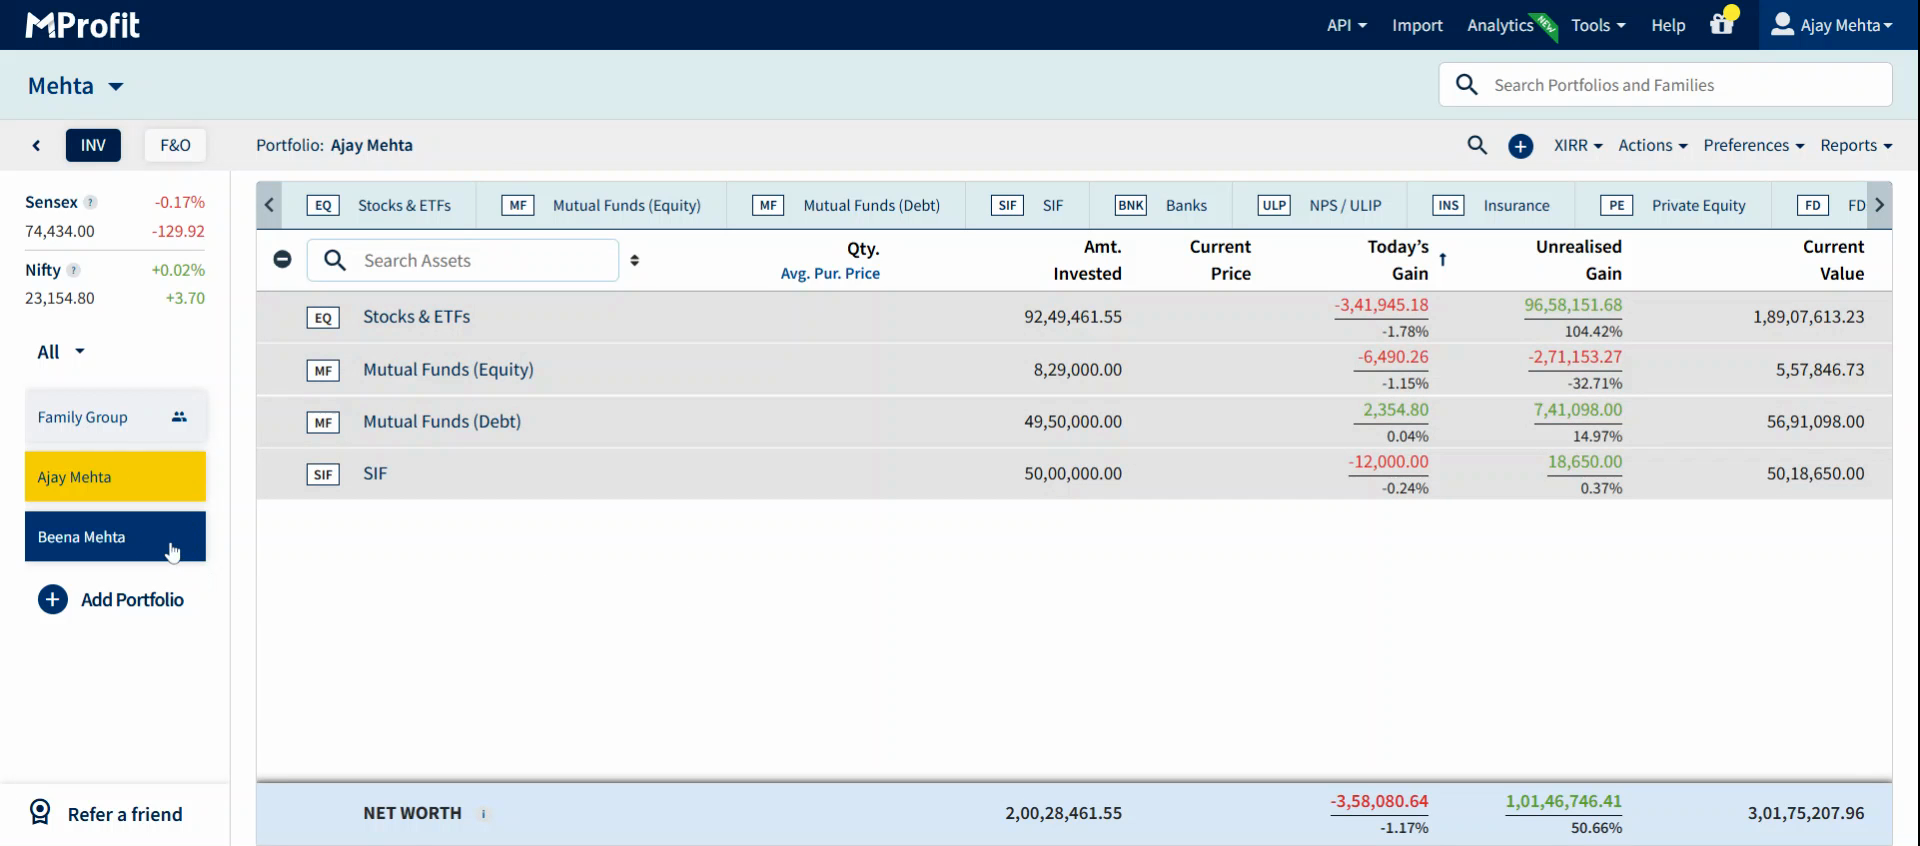Collapse all rows with the minus icon
This screenshot has height=846, width=1920.
pyautogui.click(x=282, y=260)
